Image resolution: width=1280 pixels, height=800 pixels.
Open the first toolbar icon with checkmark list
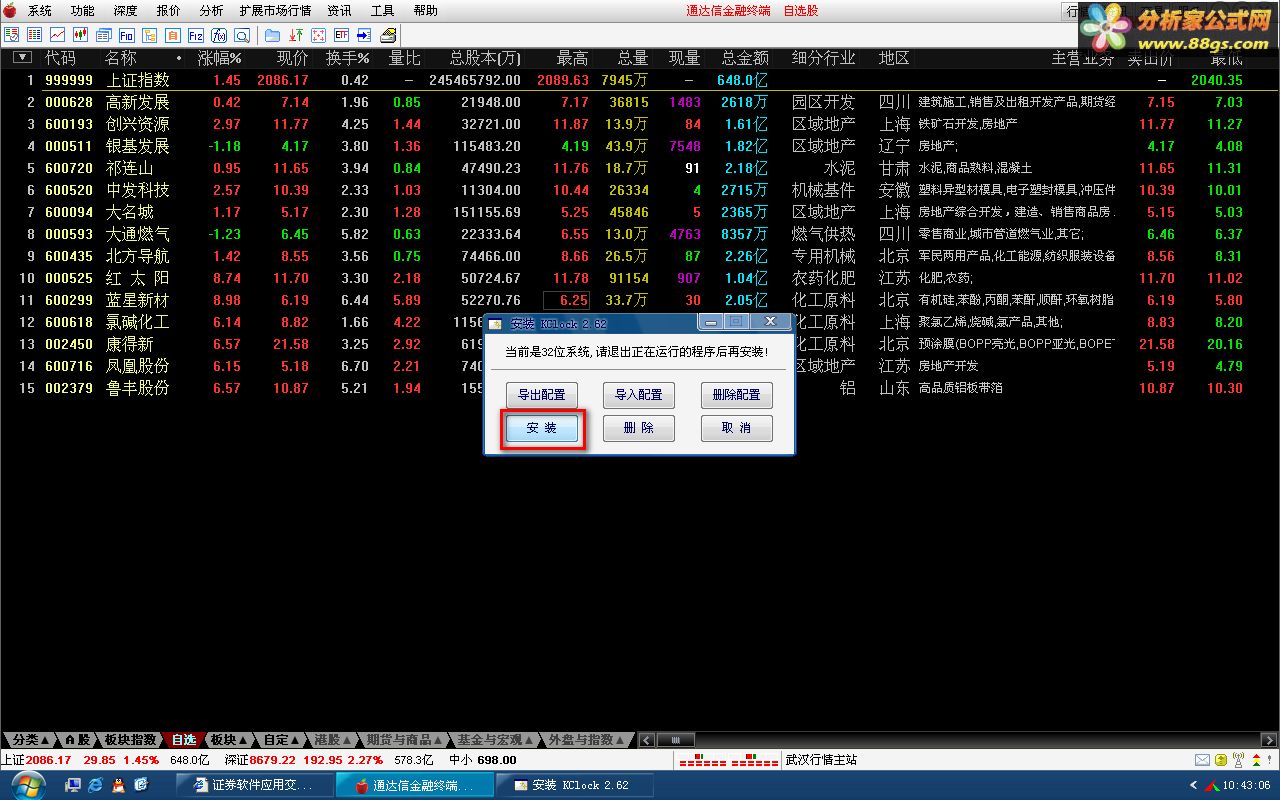[x=11, y=35]
